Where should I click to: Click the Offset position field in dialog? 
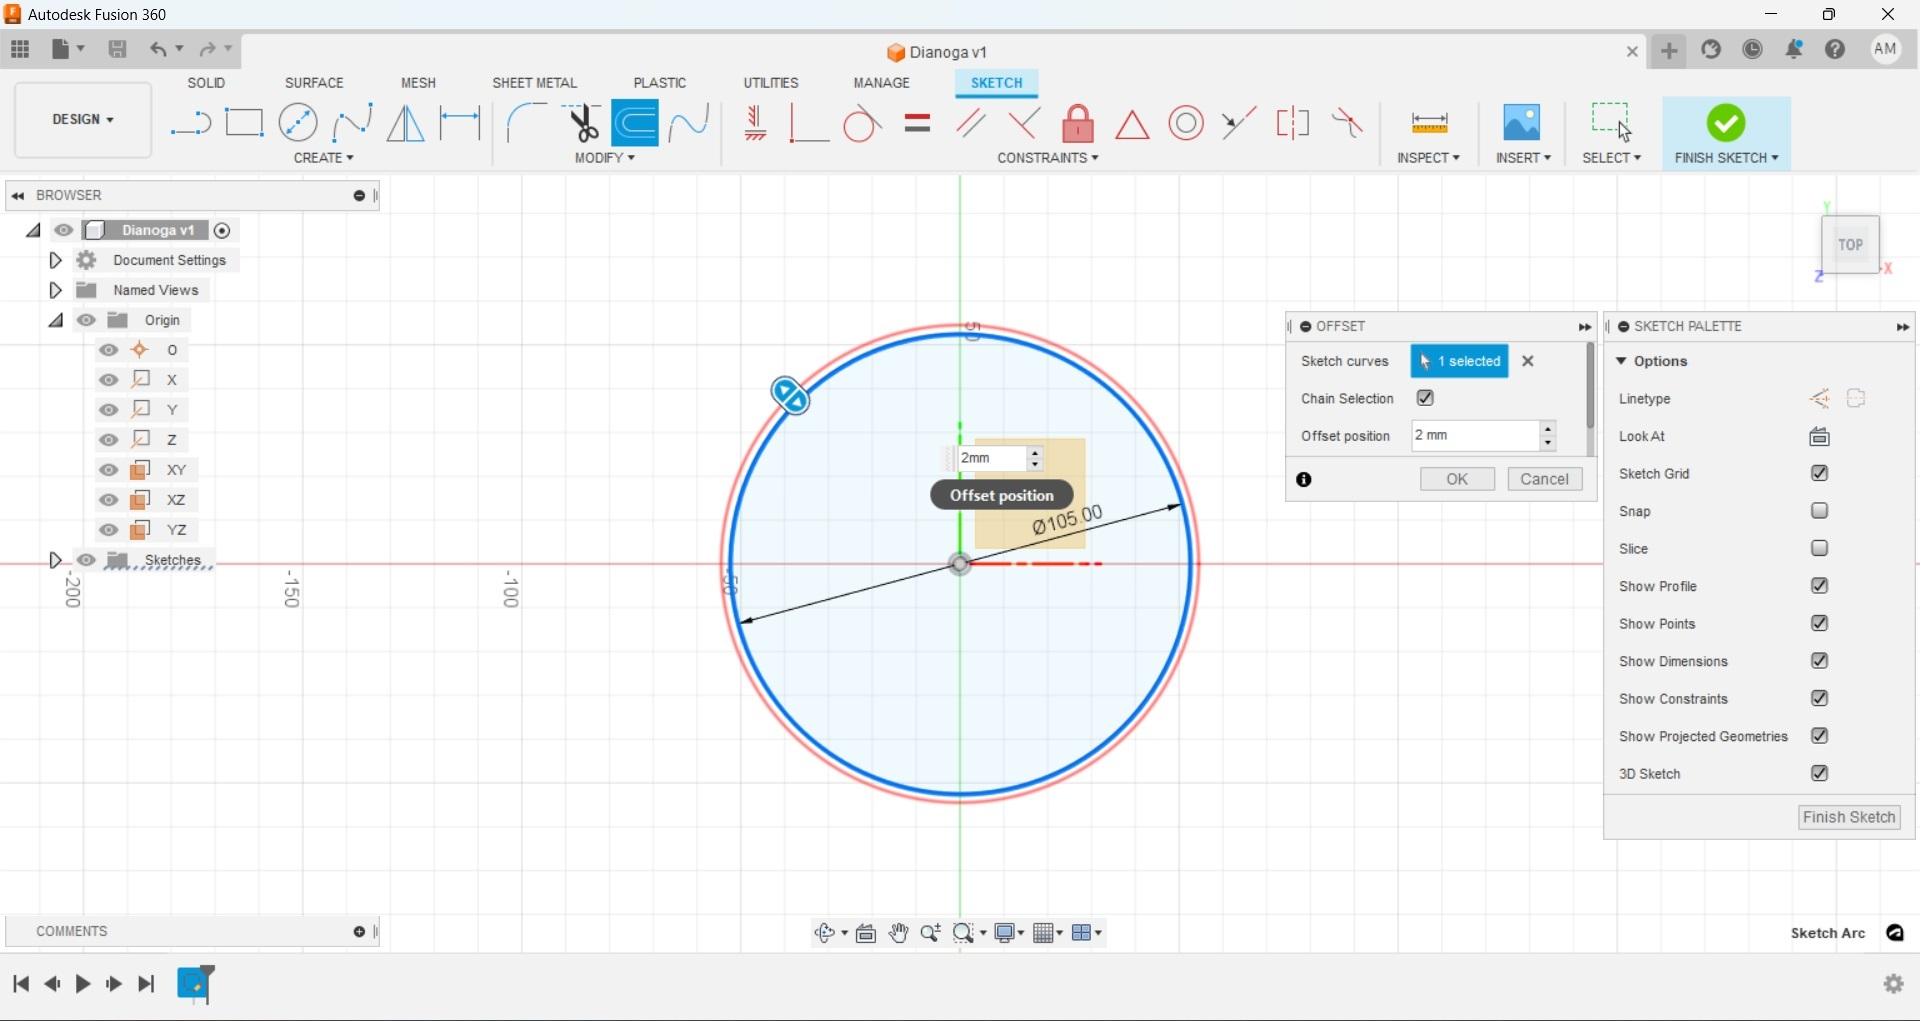(x=1475, y=436)
